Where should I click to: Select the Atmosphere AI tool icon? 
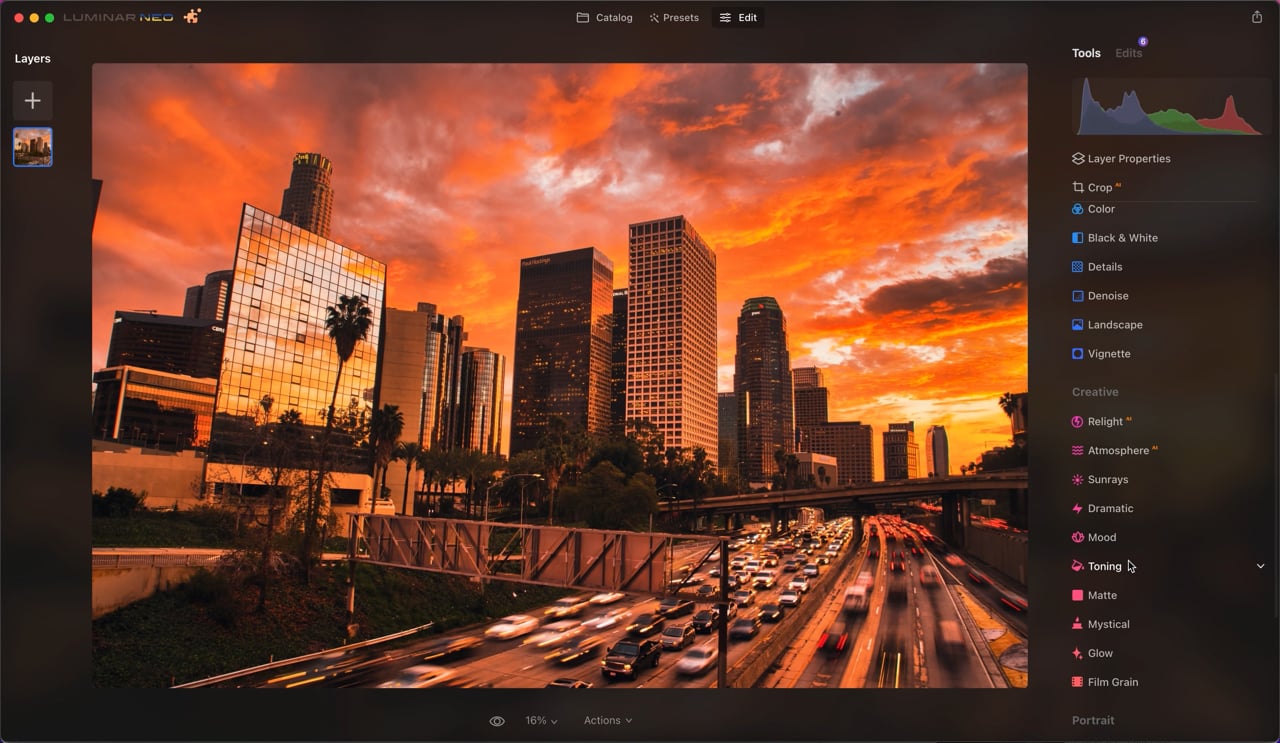[x=1077, y=451]
